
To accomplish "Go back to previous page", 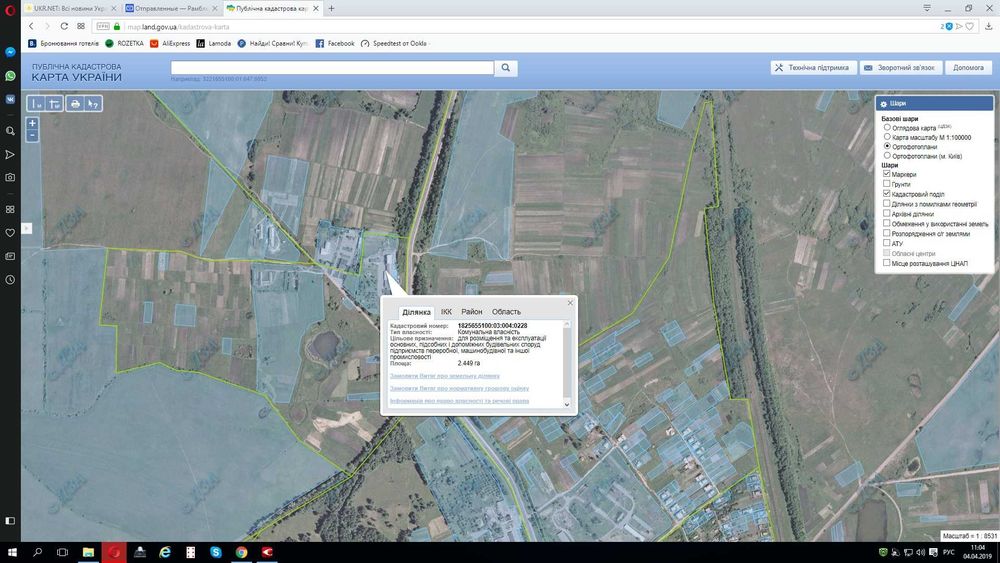I will pyautogui.click(x=31, y=26).
